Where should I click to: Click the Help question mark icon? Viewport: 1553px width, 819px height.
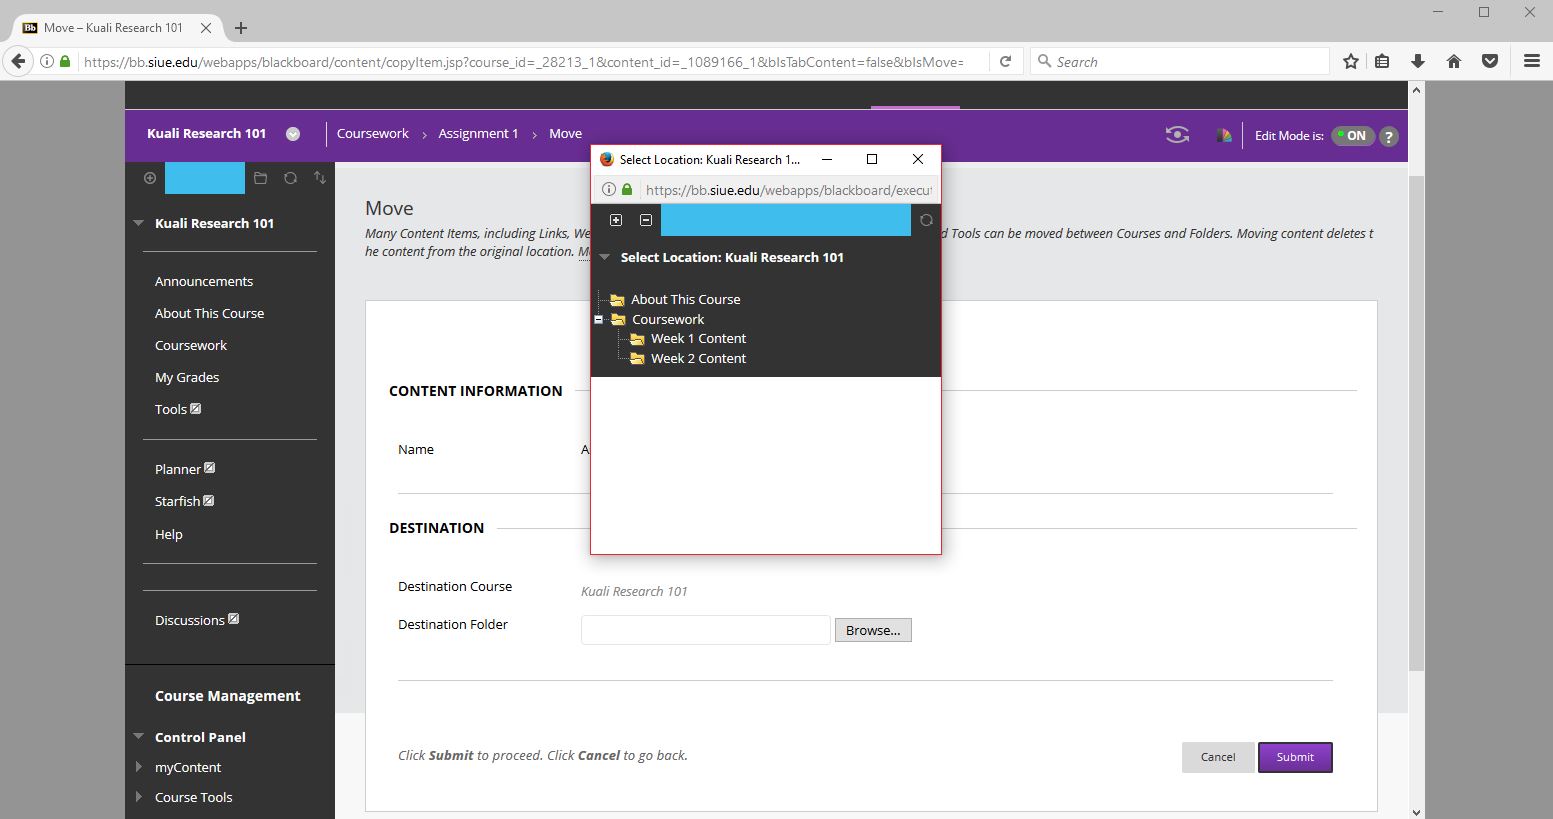click(x=1389, y=137)
